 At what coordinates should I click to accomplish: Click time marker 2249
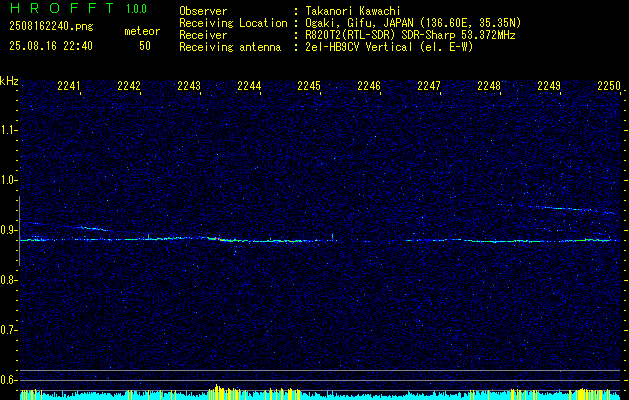(x=549, y=86)
